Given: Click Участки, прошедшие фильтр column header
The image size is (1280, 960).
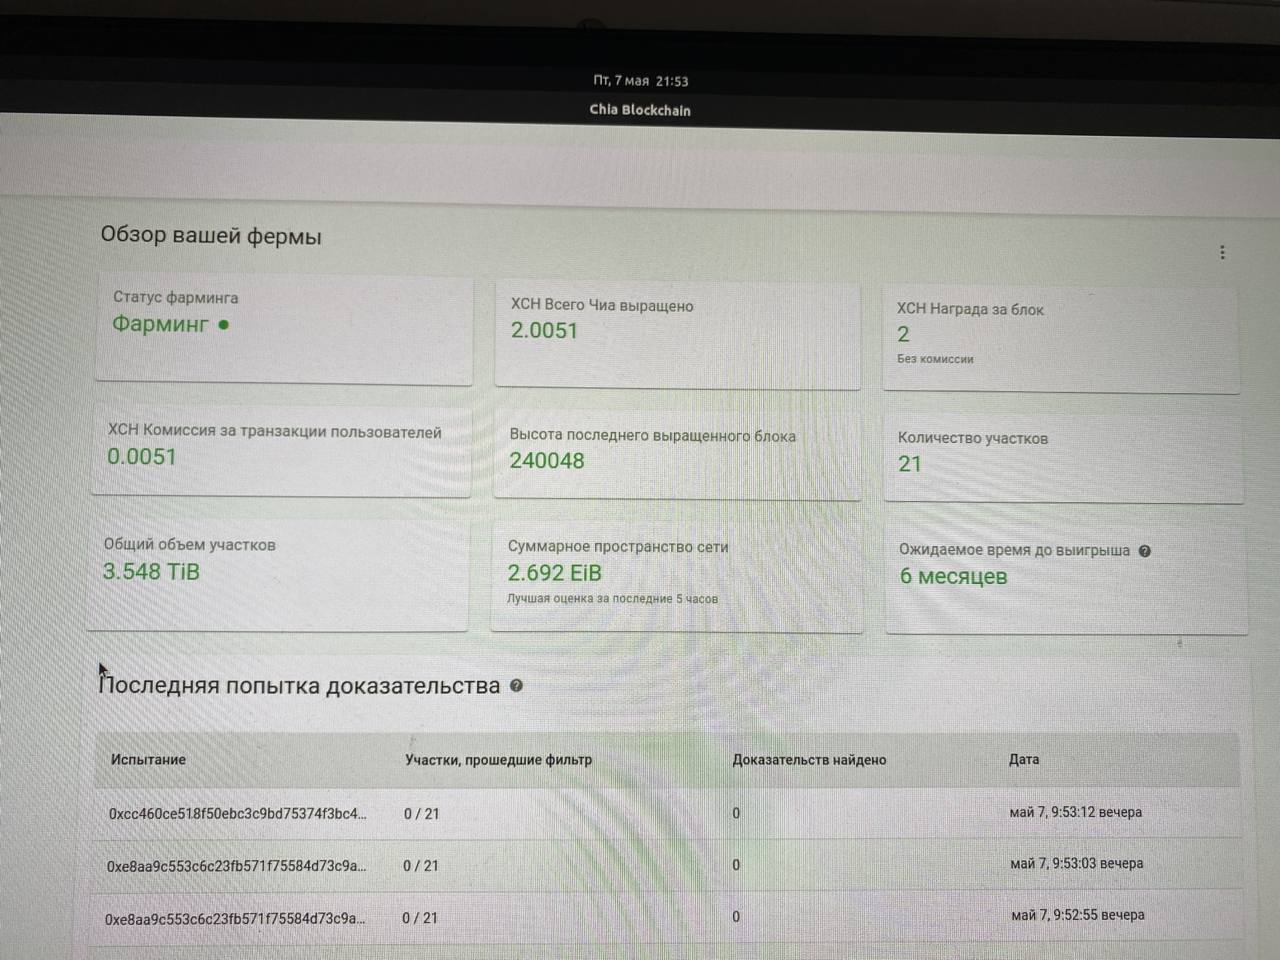Looking at the screenshot, I should click(x=498, y=760).
